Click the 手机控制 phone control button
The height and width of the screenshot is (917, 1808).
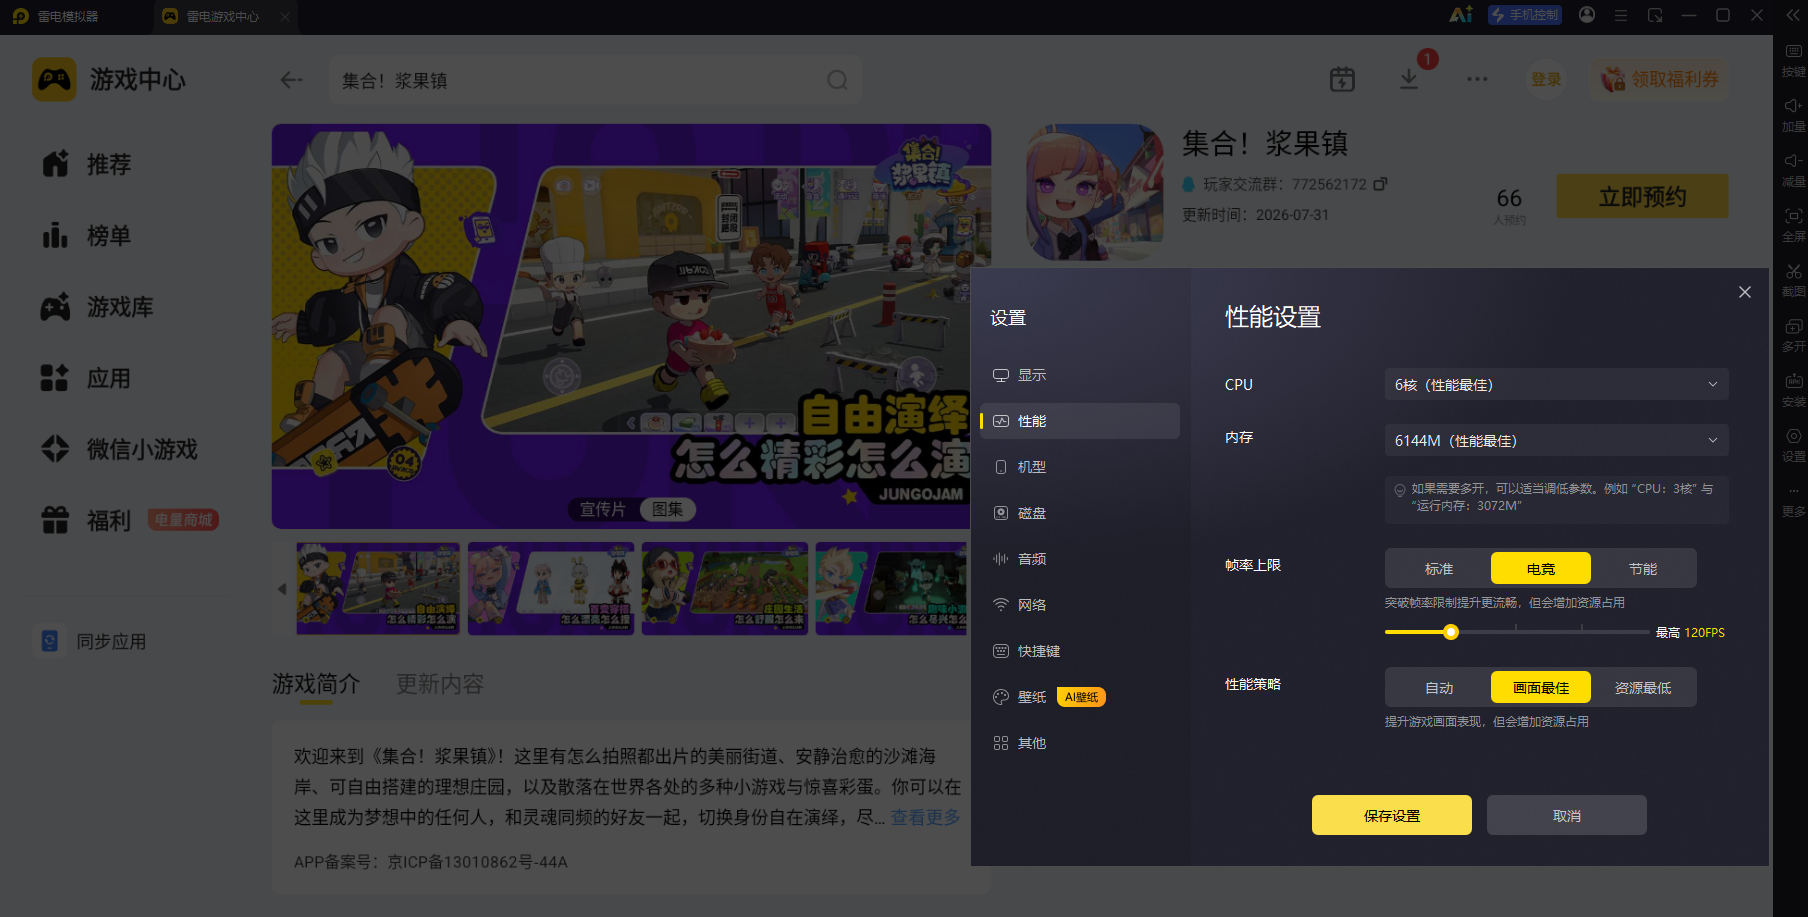pos(1525,15)
